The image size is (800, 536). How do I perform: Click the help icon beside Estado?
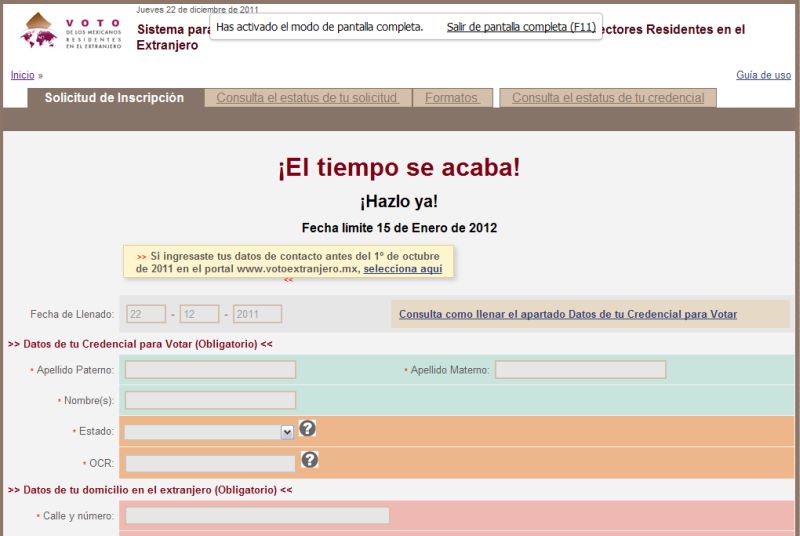click(308, 428)
